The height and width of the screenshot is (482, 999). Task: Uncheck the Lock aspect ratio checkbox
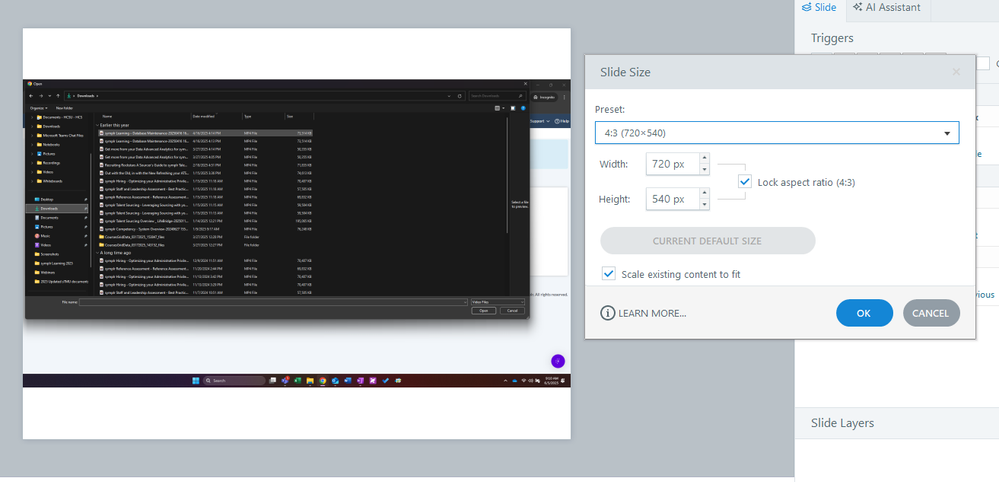745,182
